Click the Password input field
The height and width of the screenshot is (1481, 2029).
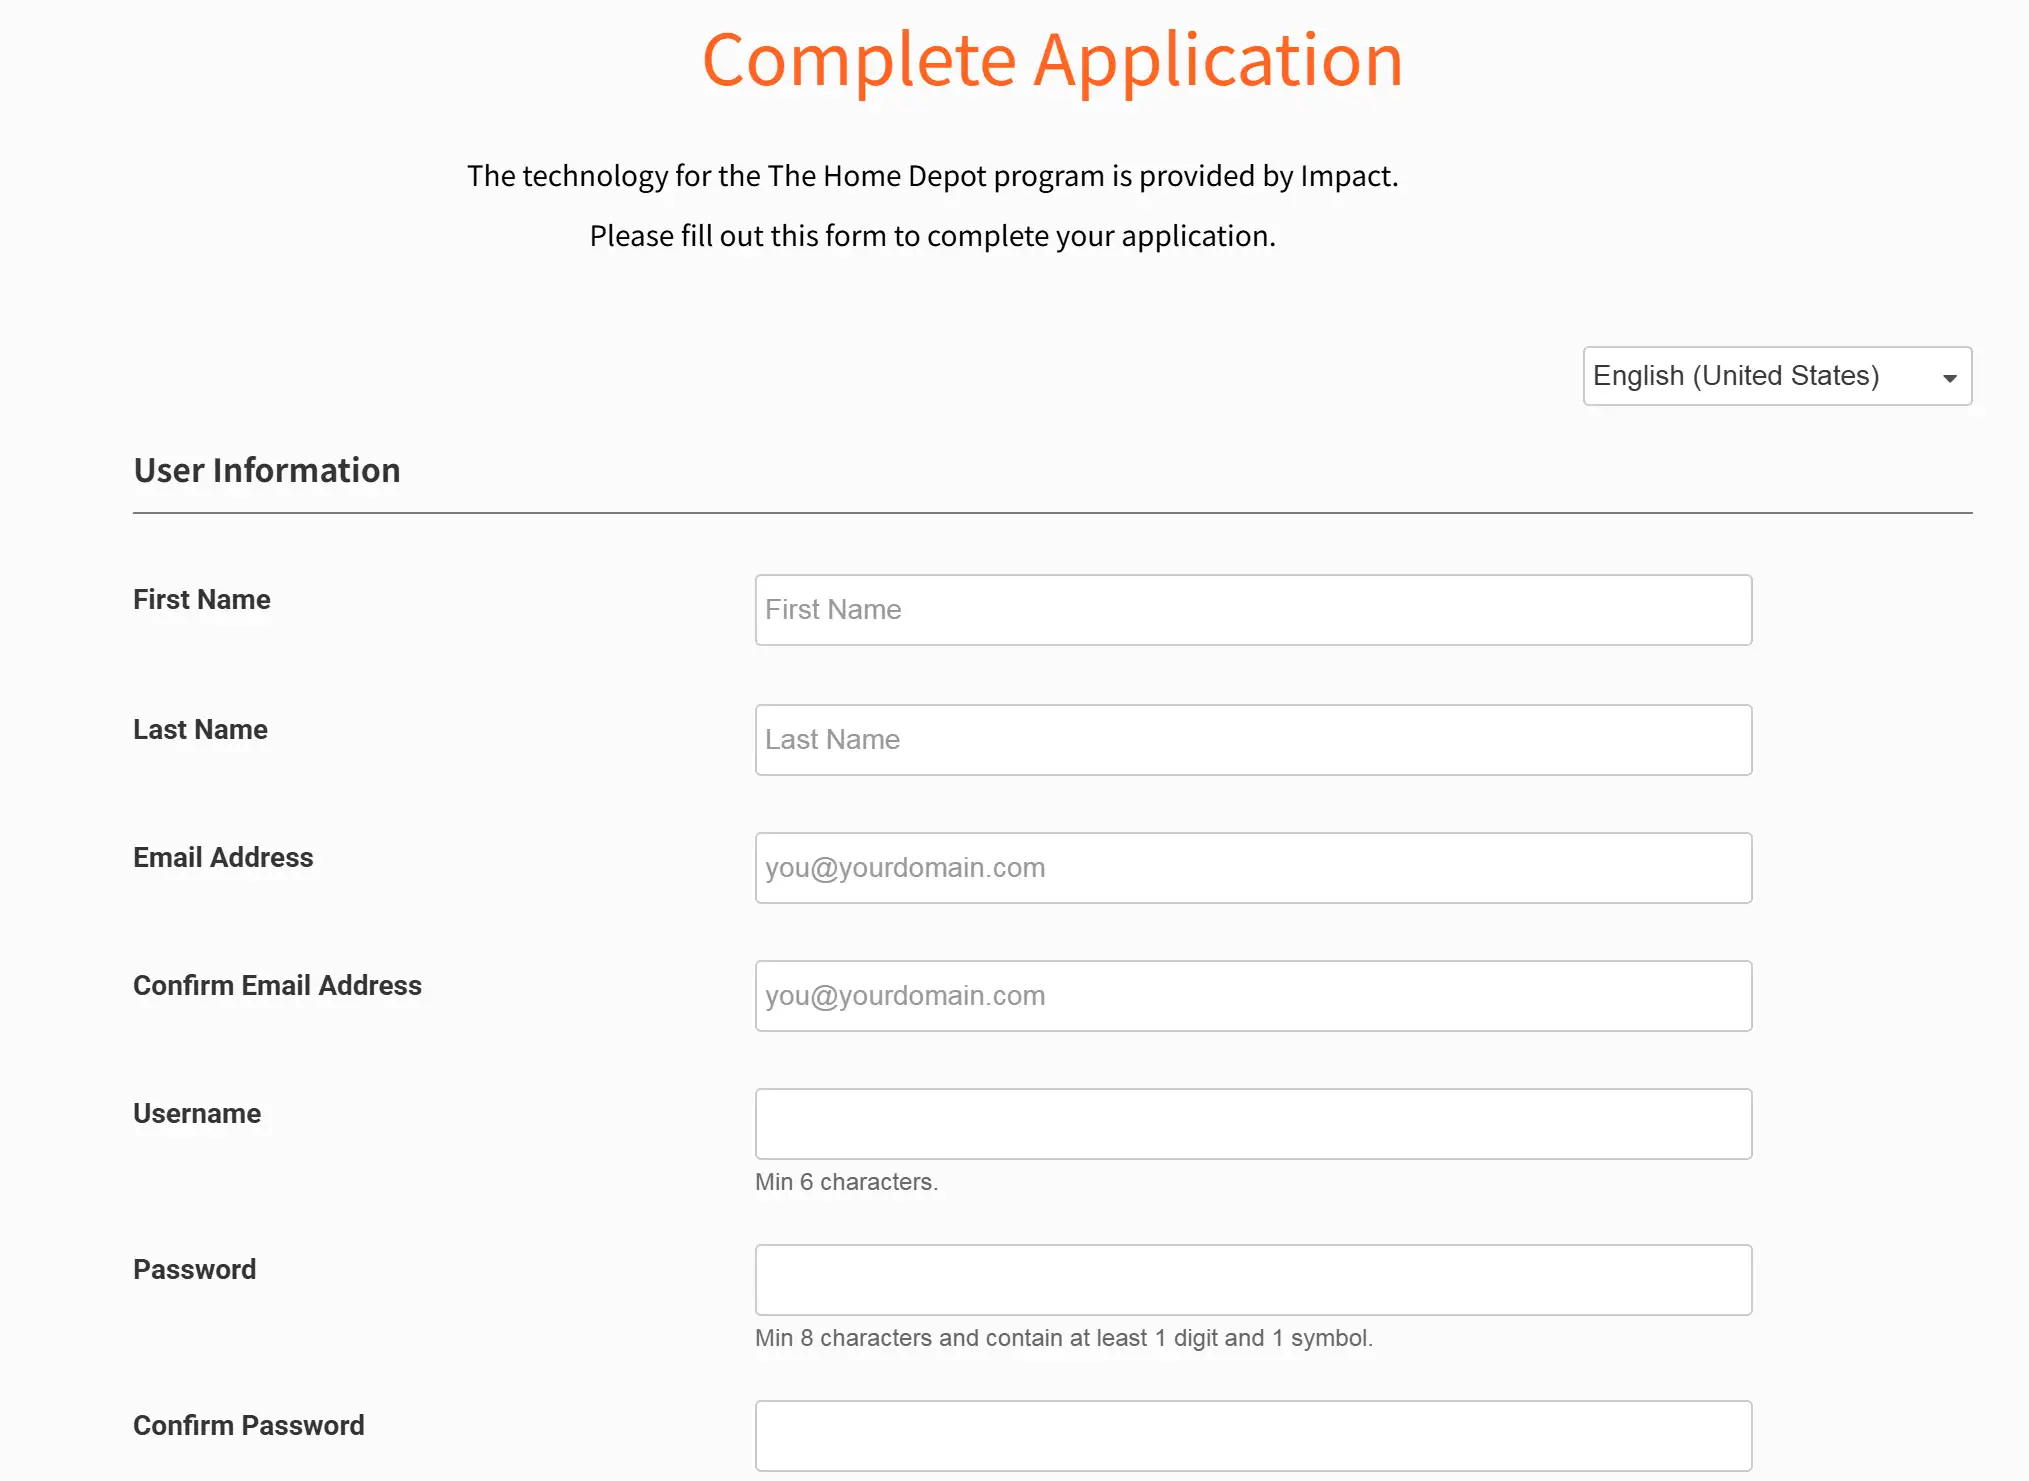click(x=1253, y=1280)
